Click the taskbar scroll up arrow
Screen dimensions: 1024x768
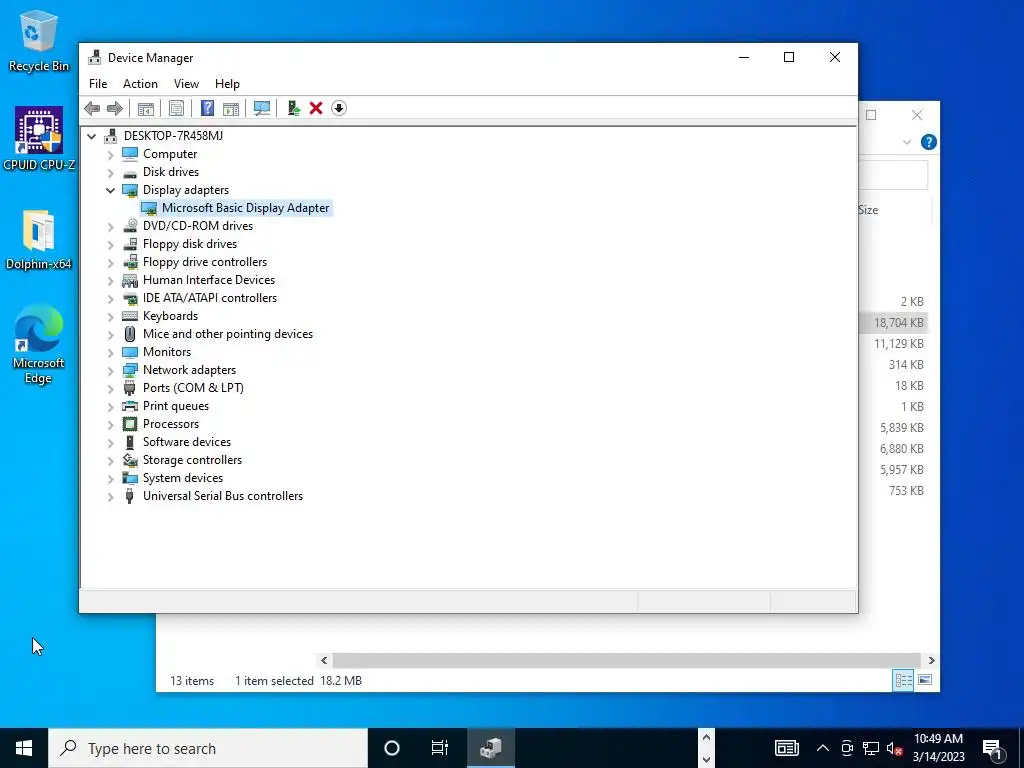tap(706, 738)
